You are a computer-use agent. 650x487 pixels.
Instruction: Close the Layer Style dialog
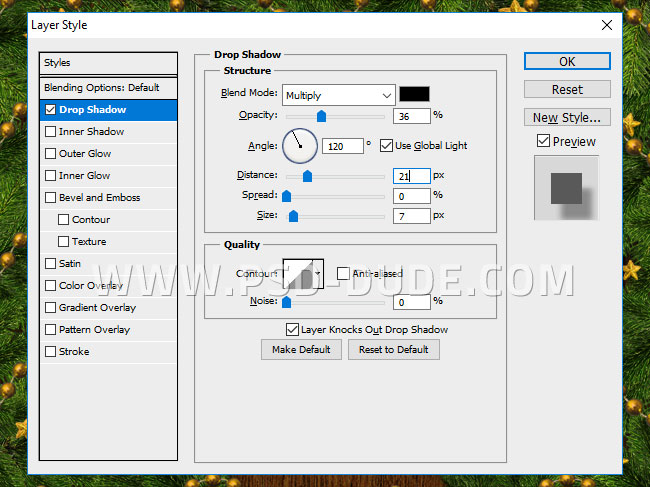[606, 25]
